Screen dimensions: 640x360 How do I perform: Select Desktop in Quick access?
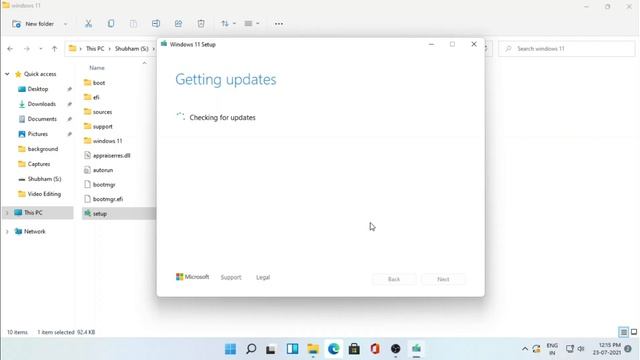38,89
